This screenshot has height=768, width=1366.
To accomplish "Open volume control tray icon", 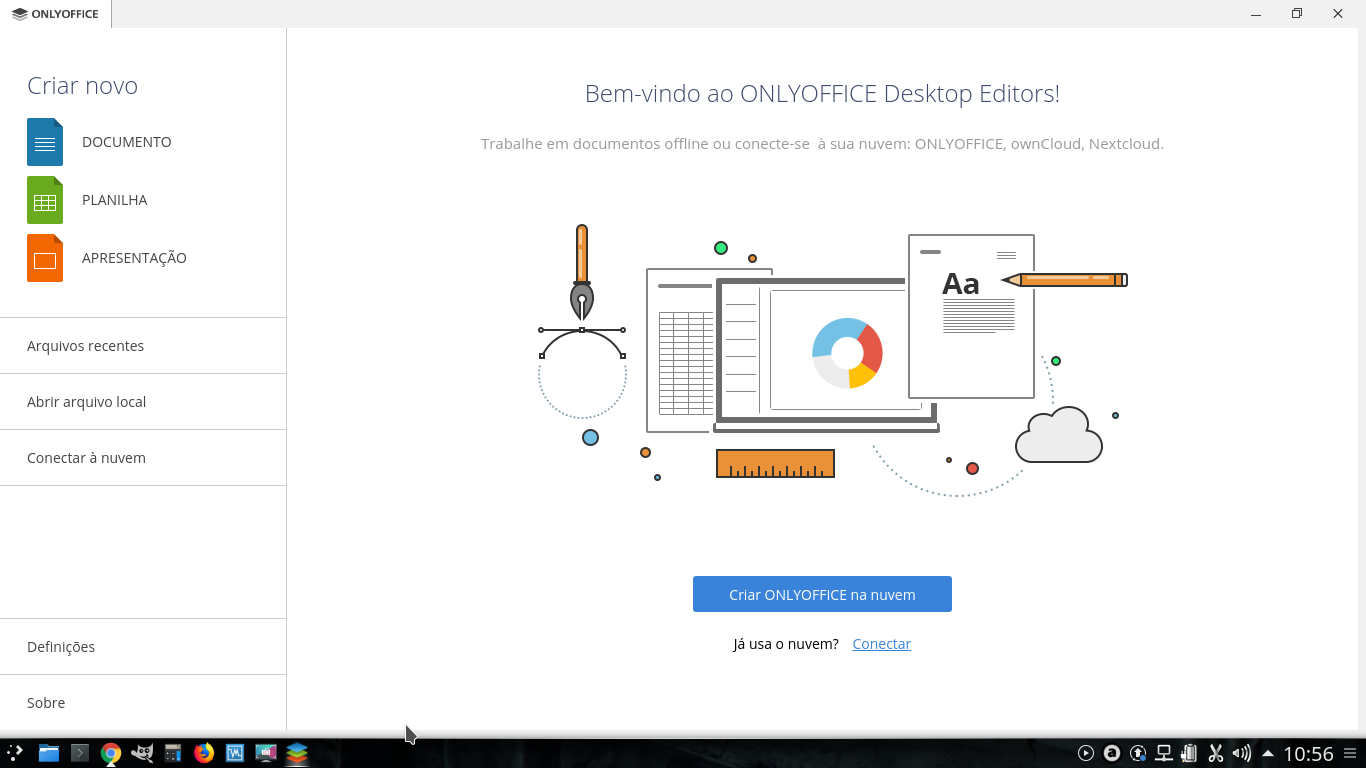I will (1242, 753).
